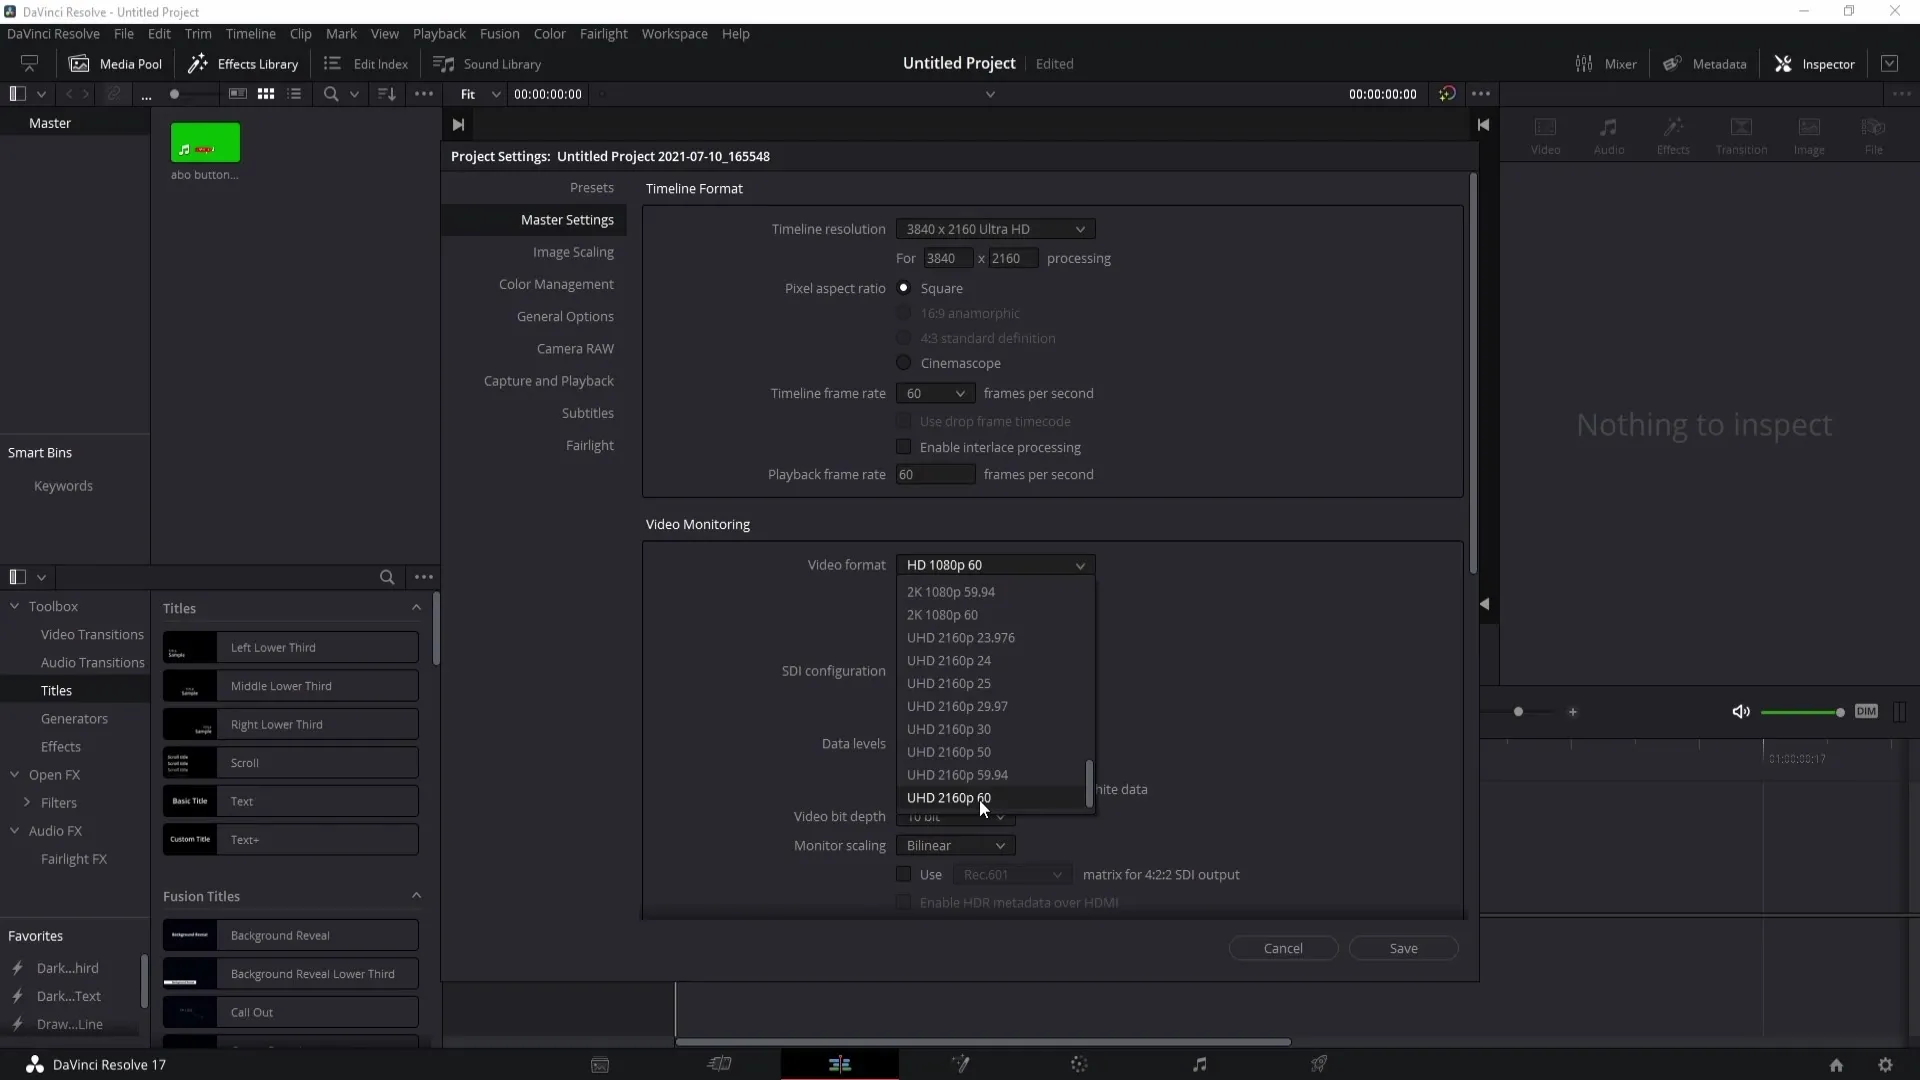Click the Master Settings tab
This screenshot has width=1920, height=1080.
click(x=567, y=219)
